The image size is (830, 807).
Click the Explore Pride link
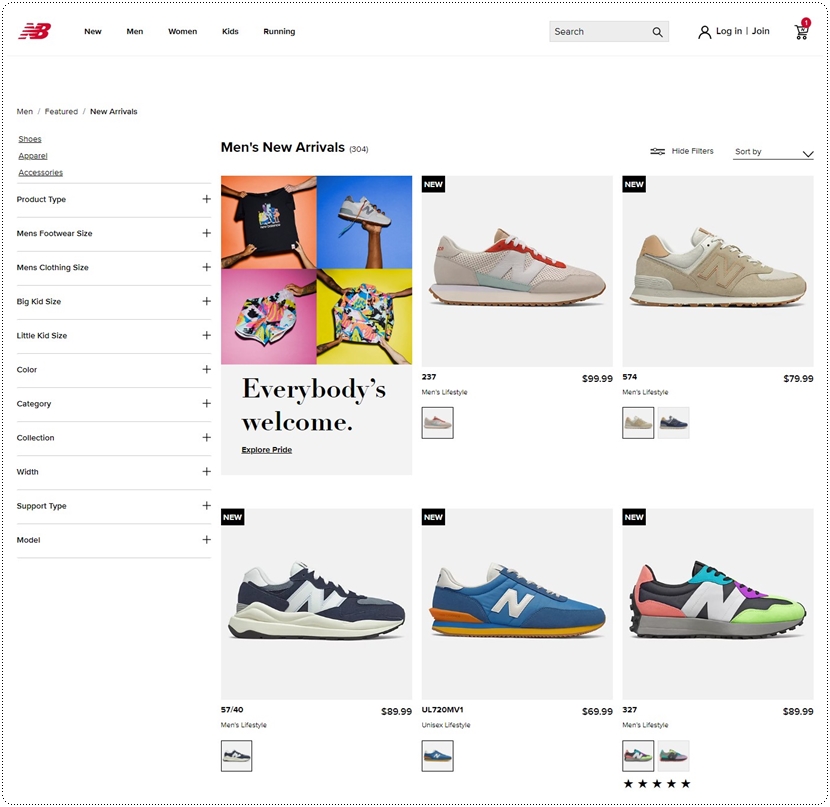(267, 450)
